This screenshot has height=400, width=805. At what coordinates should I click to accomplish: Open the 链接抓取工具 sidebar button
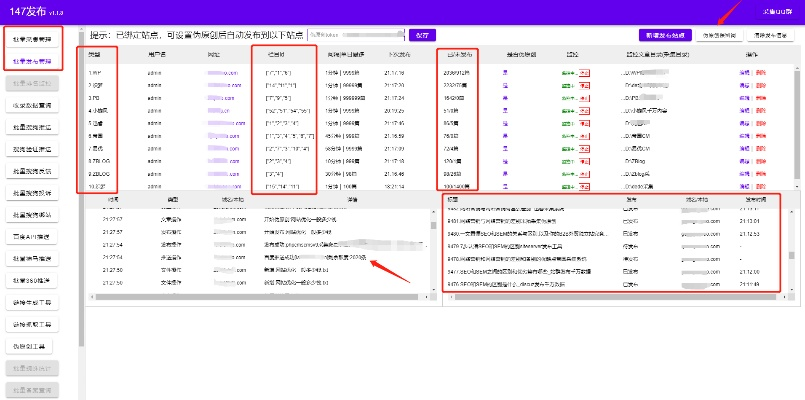pos(32,325)
